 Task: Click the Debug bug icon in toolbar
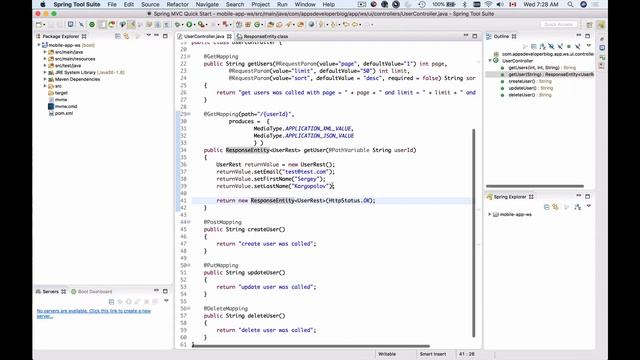[178, 25]
